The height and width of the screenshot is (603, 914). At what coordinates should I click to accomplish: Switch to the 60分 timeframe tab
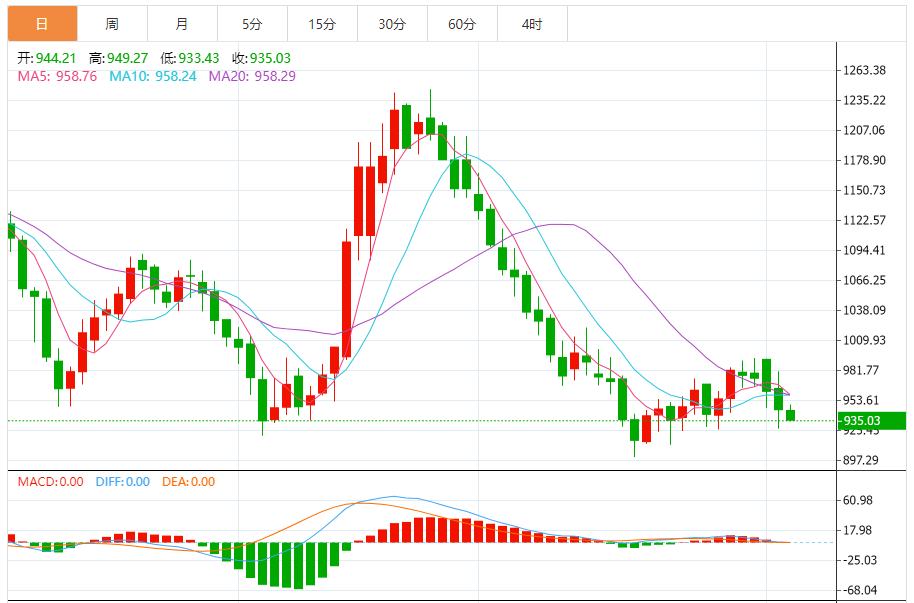click(462, 24)
